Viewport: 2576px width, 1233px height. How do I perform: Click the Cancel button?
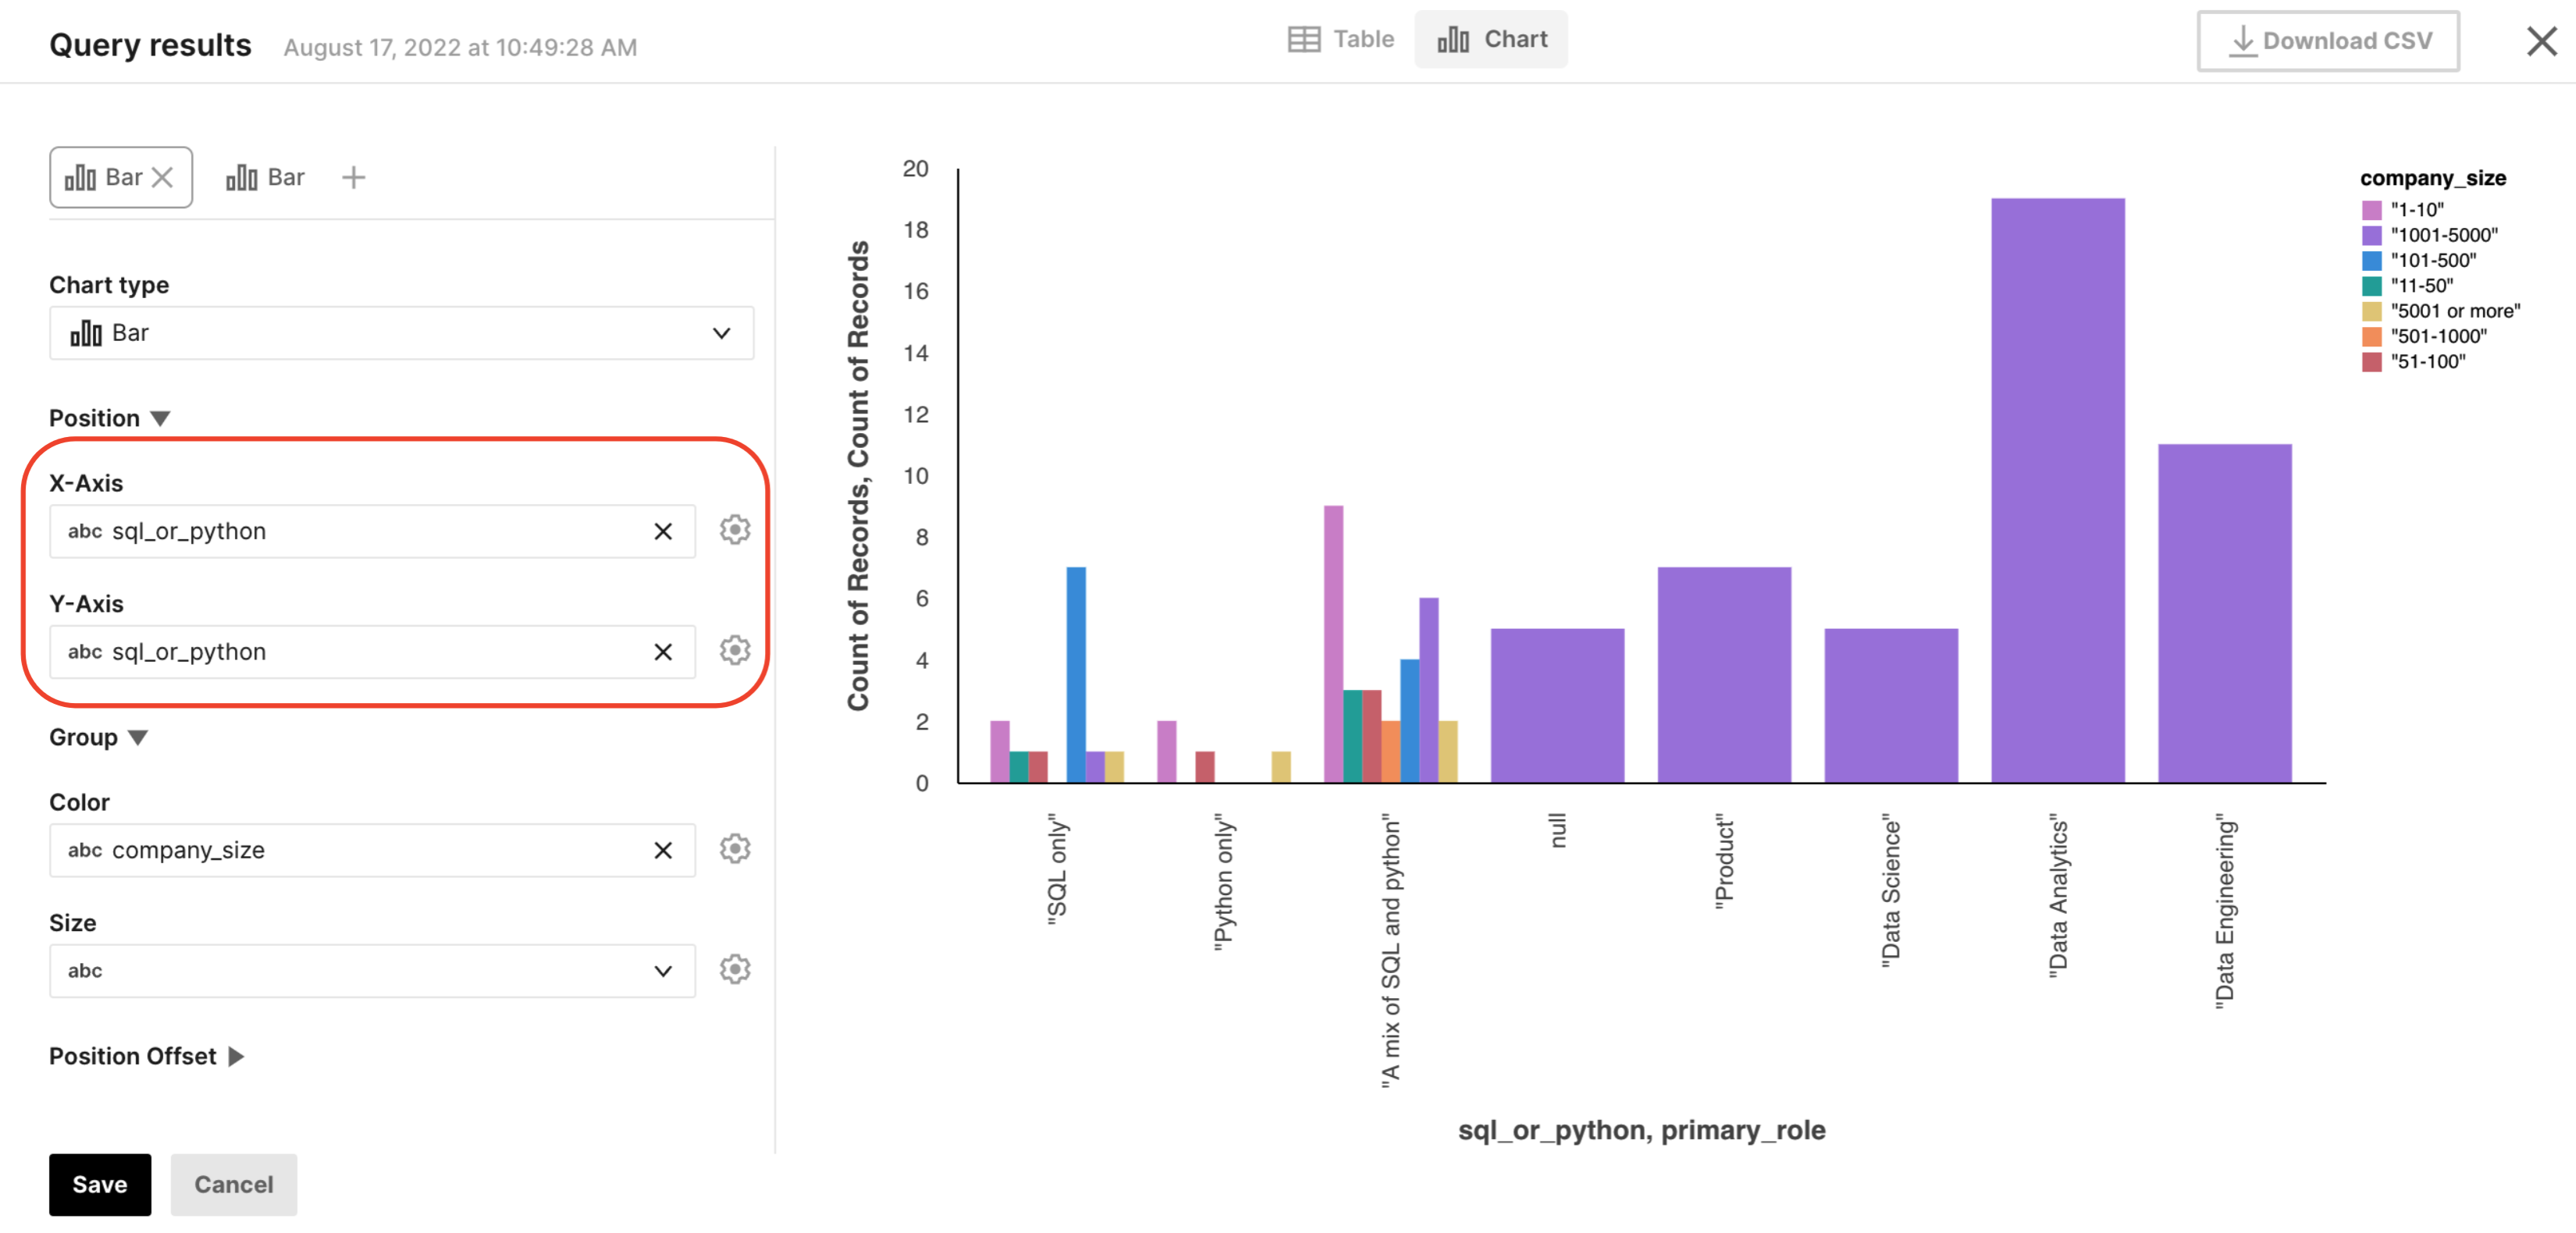coord(233,1184)
